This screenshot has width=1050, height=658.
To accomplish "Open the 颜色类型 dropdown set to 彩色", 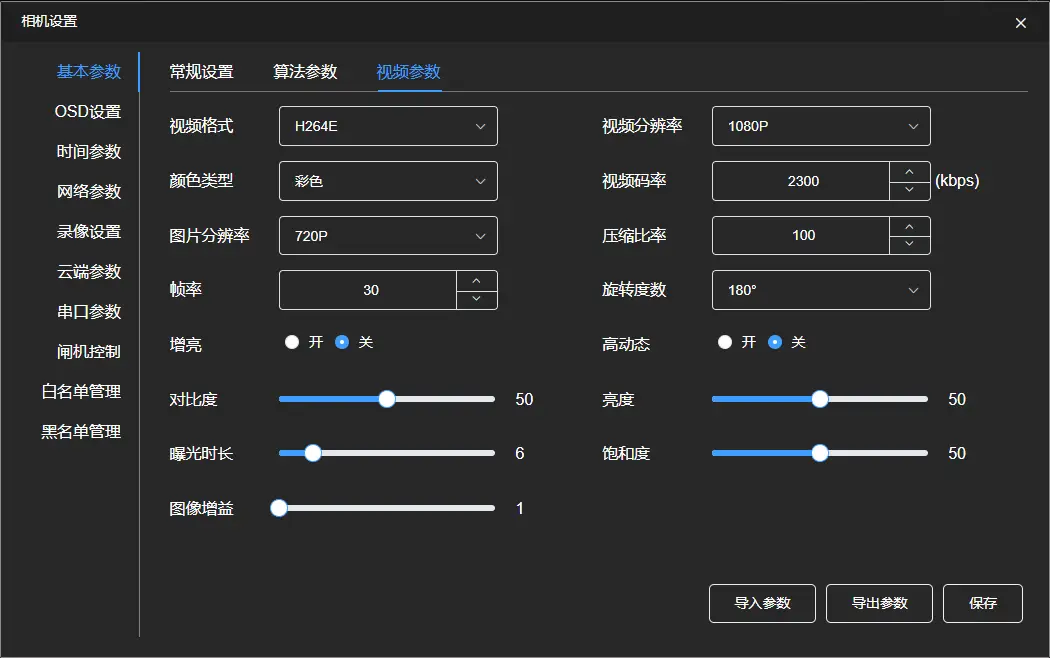I will [388, 181].
